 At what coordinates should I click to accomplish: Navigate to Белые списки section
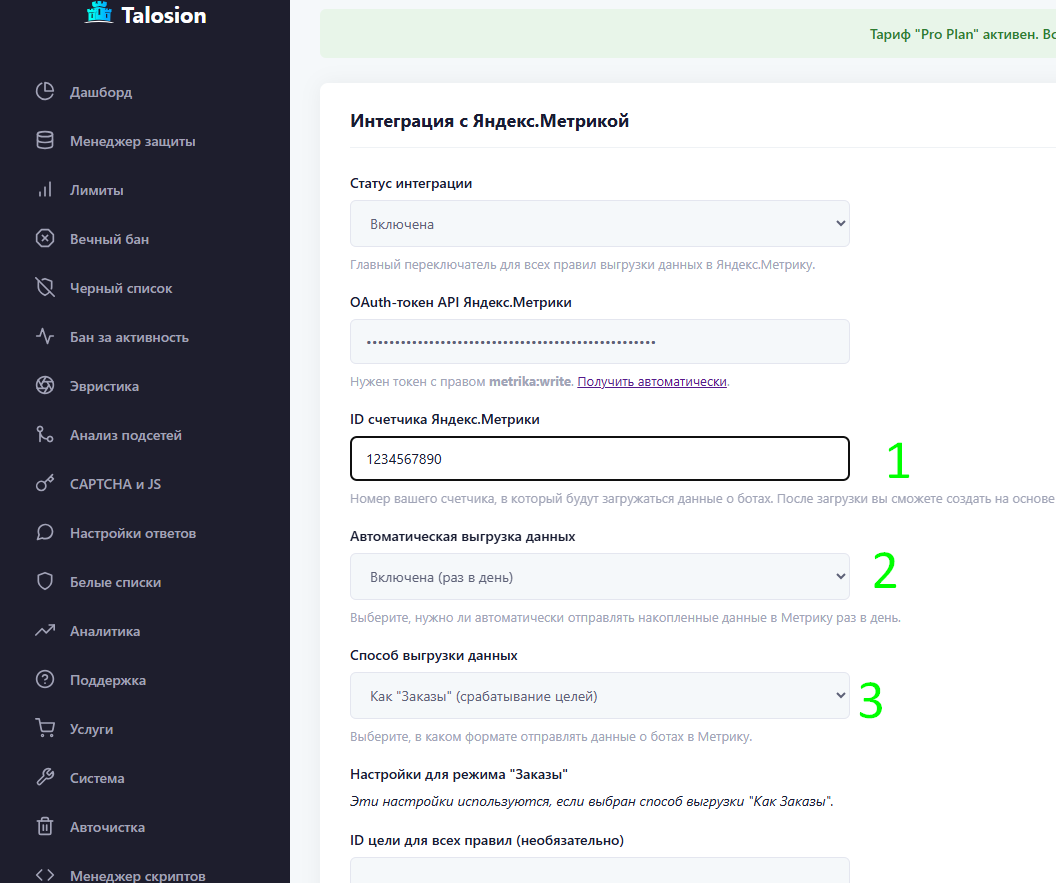(x=115, y=582)
